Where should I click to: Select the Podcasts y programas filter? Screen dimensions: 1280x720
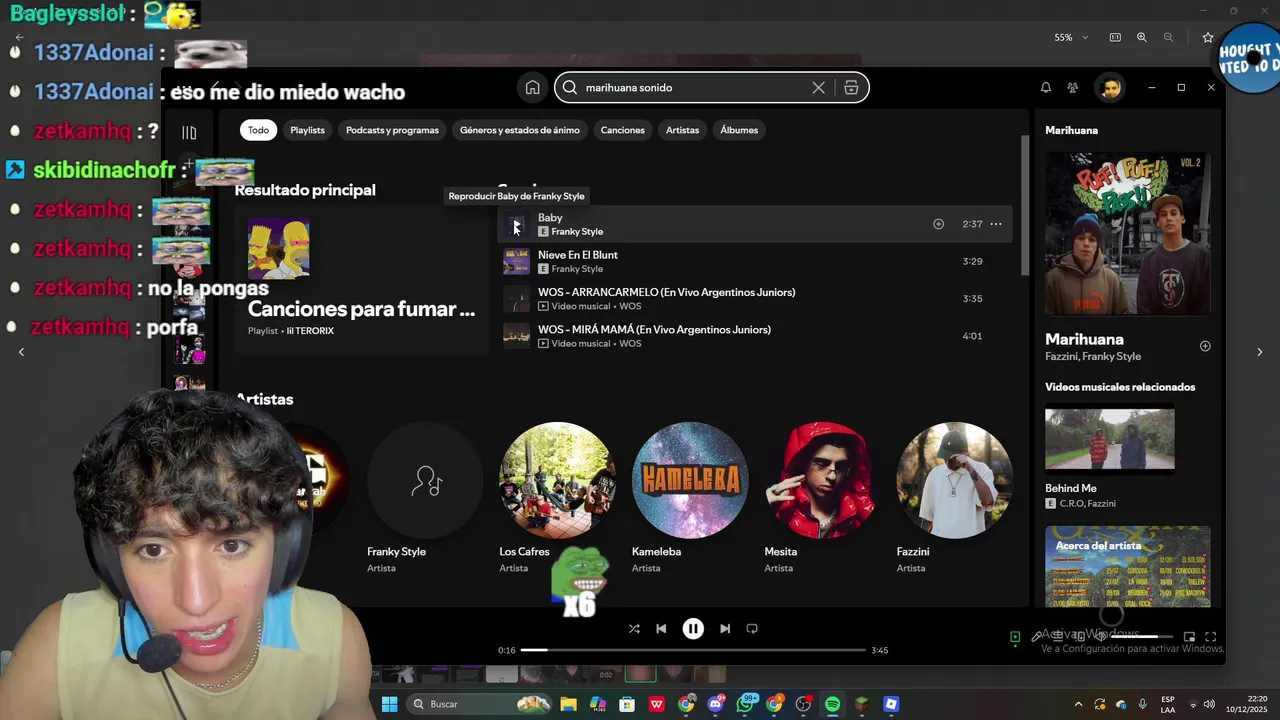coord(392,130)
